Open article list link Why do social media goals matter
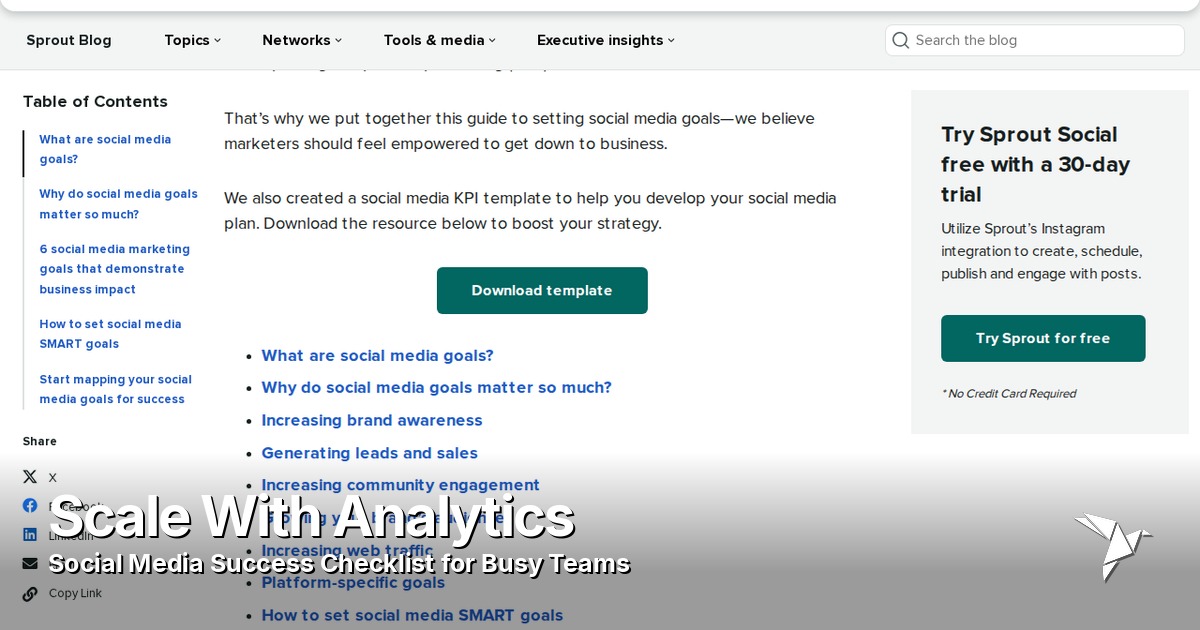 [436, 387]
